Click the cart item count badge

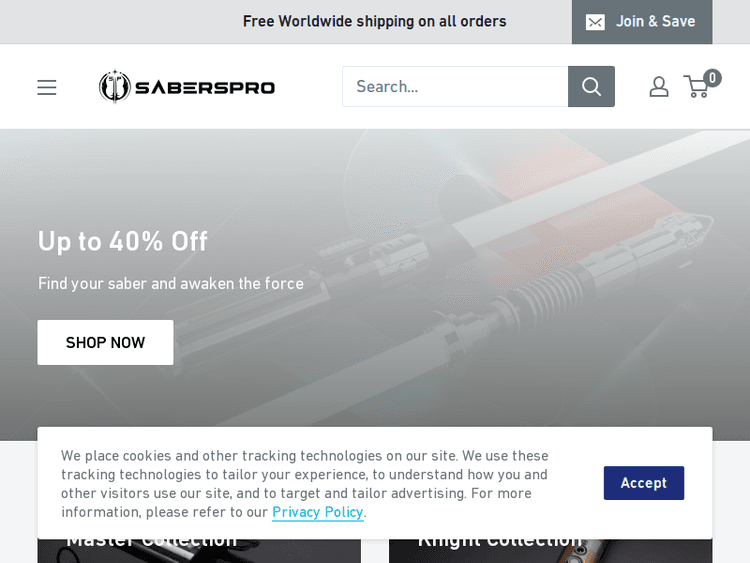pyautogui.click(x=712, y=78)
